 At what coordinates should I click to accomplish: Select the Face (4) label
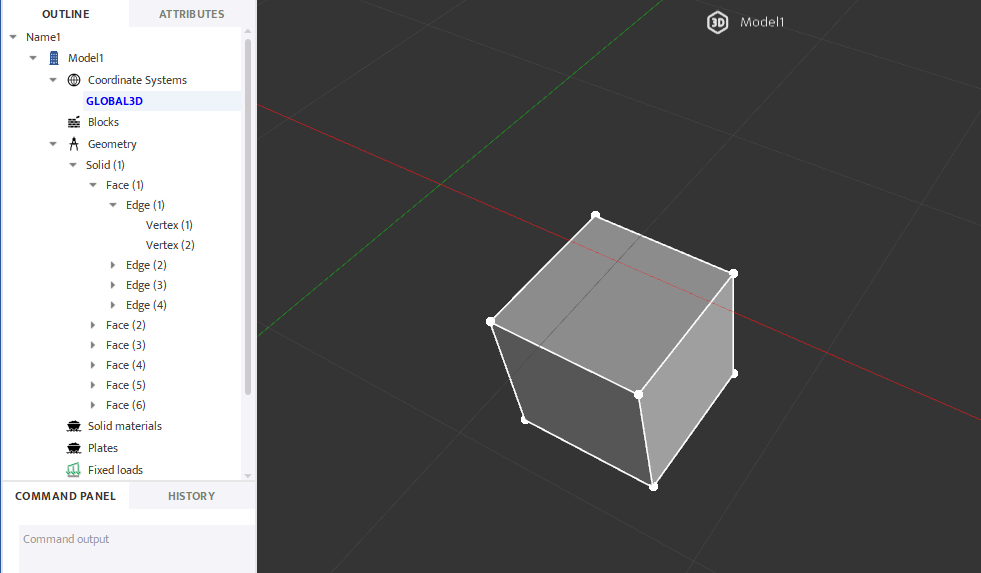(x=126, y=365)
